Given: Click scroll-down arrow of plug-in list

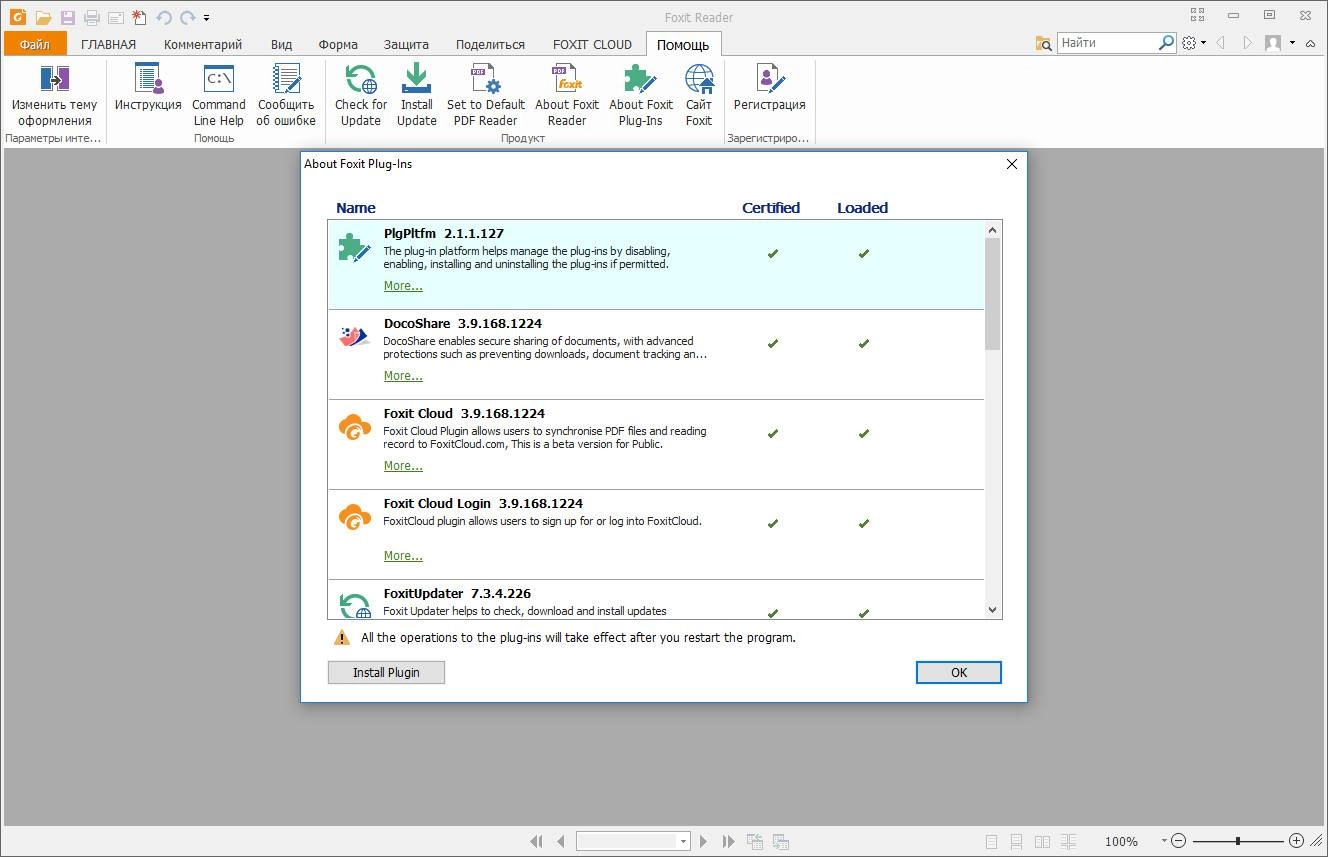Looking at the screenshot, I should pos(992,609).
